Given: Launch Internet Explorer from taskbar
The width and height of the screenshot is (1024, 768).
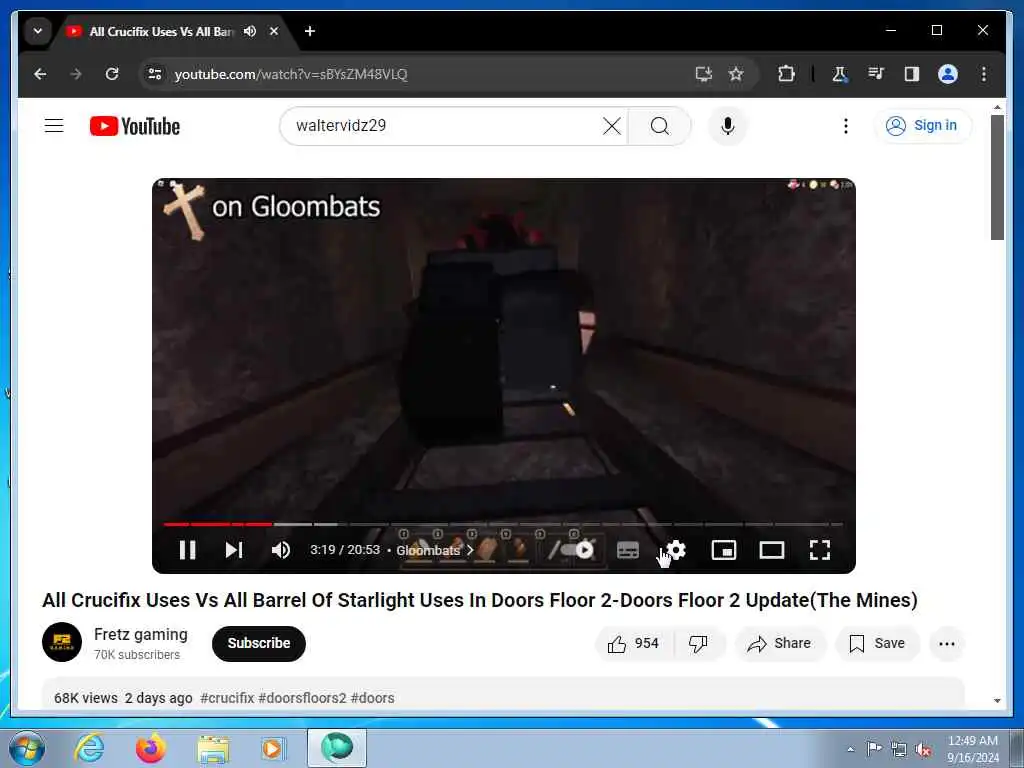Looking at the screenshot, I should click(89, 748).
